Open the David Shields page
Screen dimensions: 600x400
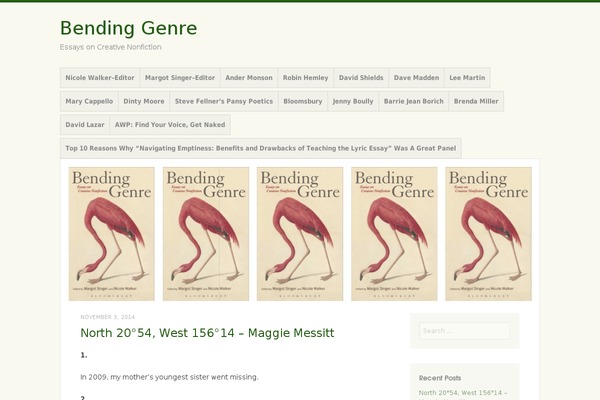361,77
